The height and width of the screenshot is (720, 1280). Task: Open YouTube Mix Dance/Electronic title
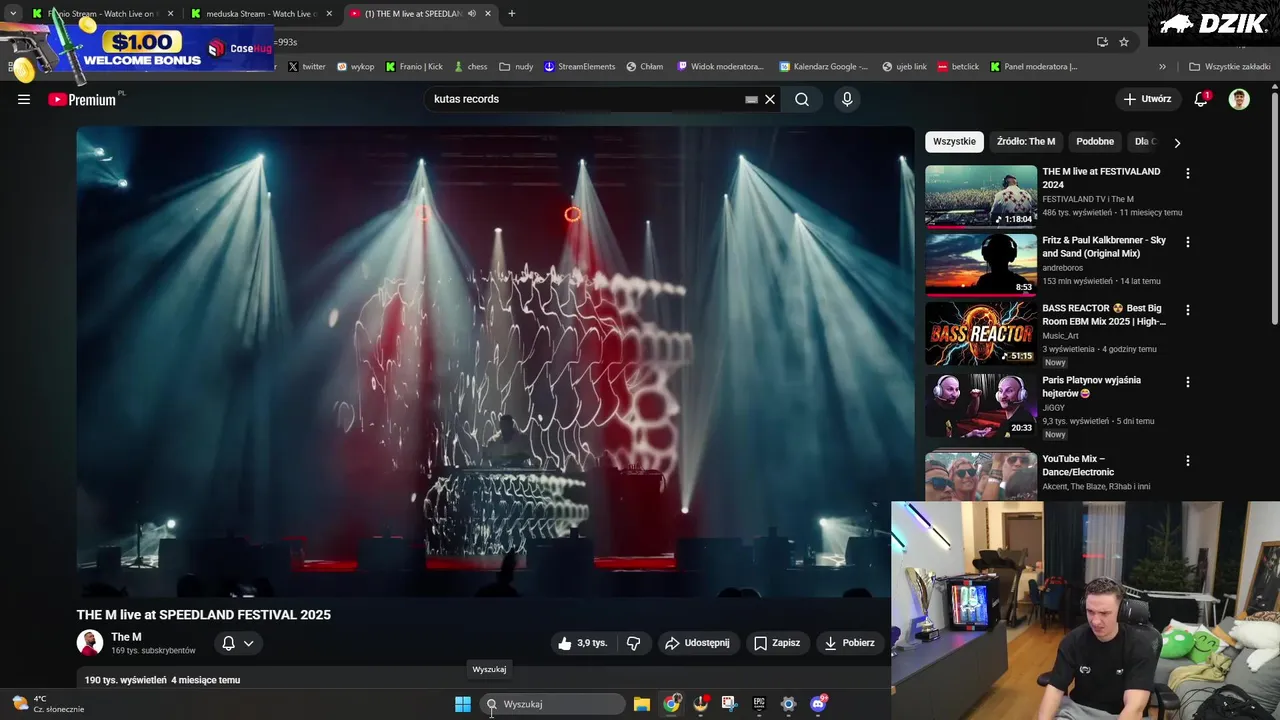tap(1078, 465)
